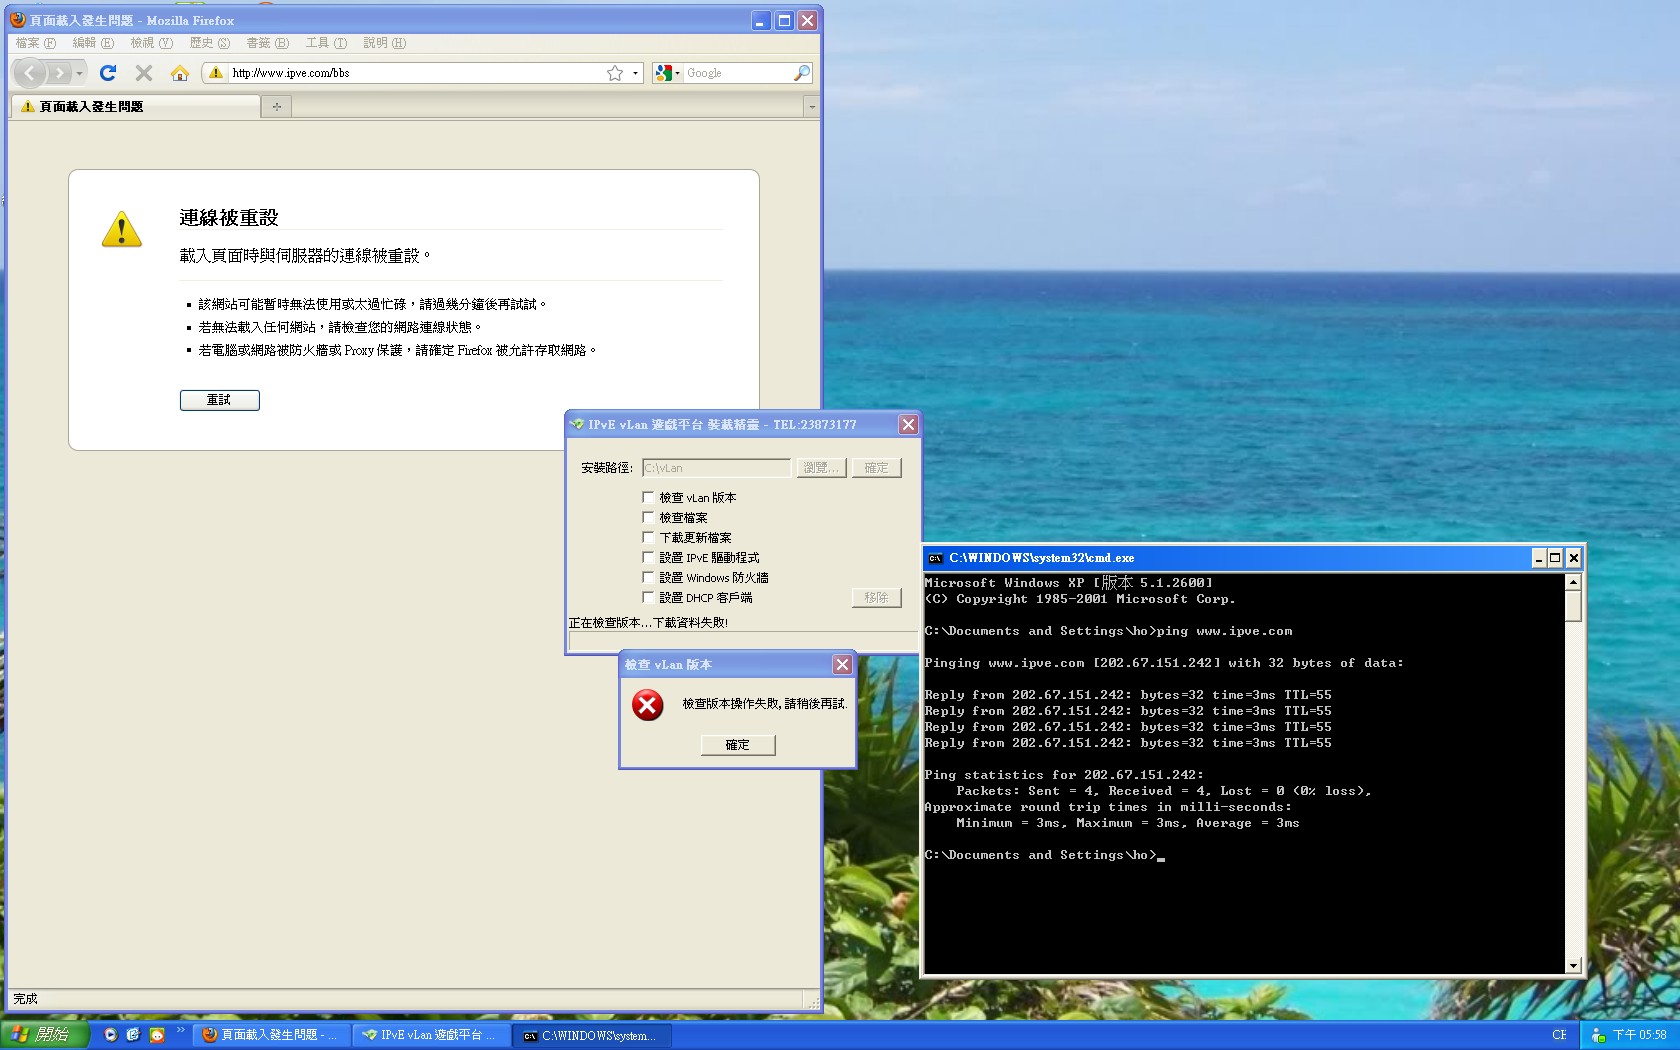The image size is (1680, 1050).
Task: Open the 工具 tools menu
Action: coord(326,43)
